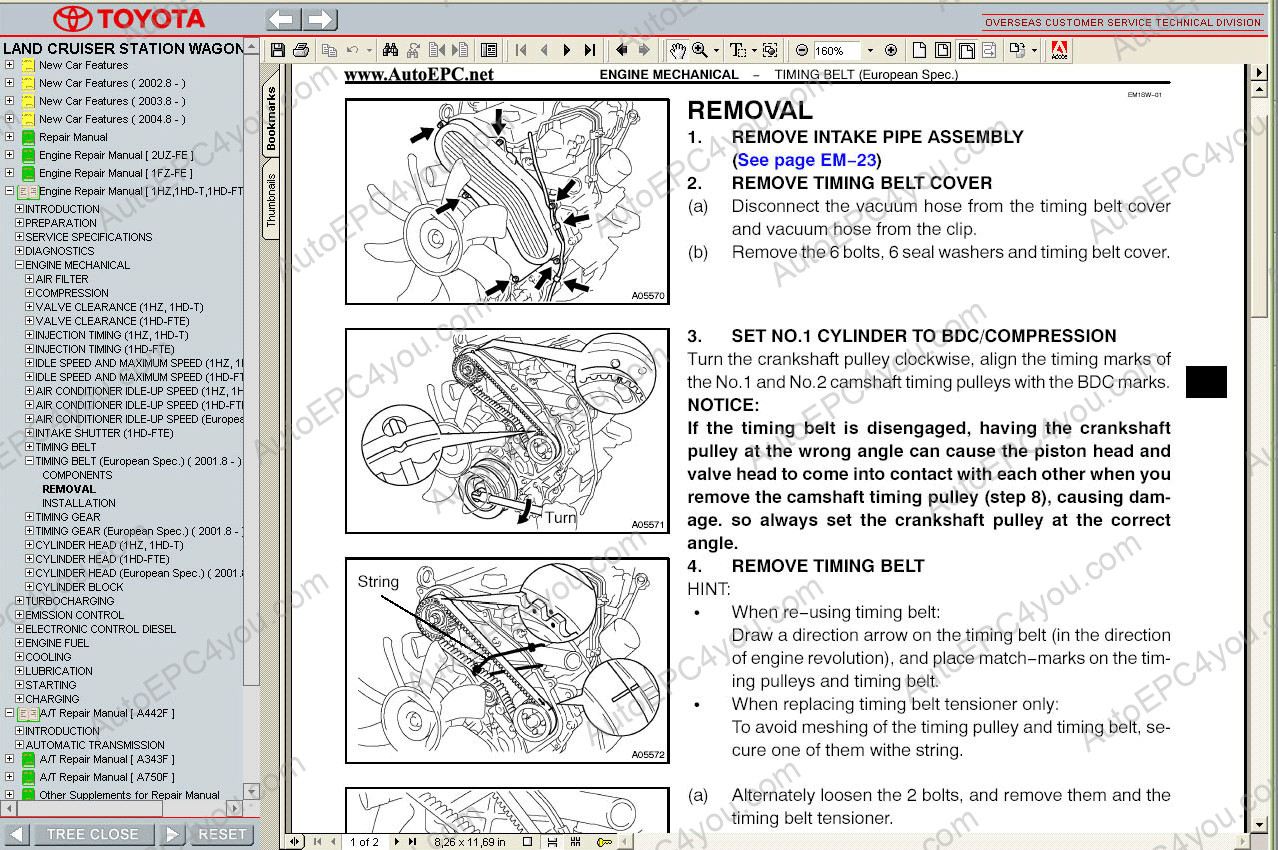This screenshot has width=1278, height=850.
Task: Click the Save icon in the PDF toolbar
Action: click(278, 50)
